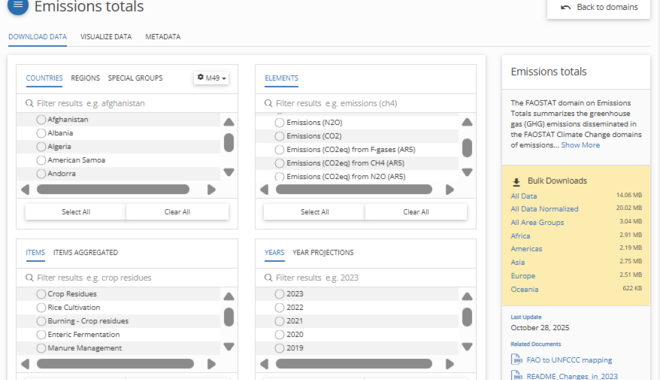The image size is (660, 380).
Task: Select the year 2023 option
Action: 279,294
